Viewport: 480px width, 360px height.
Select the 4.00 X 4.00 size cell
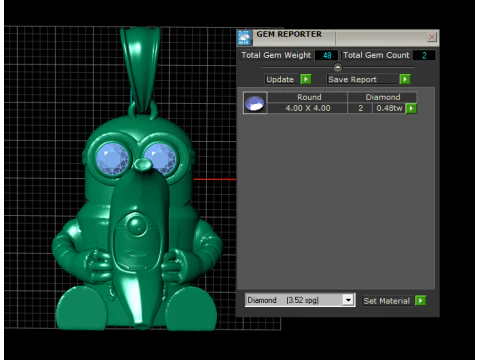pyautogui.click(x=308, y=108)
